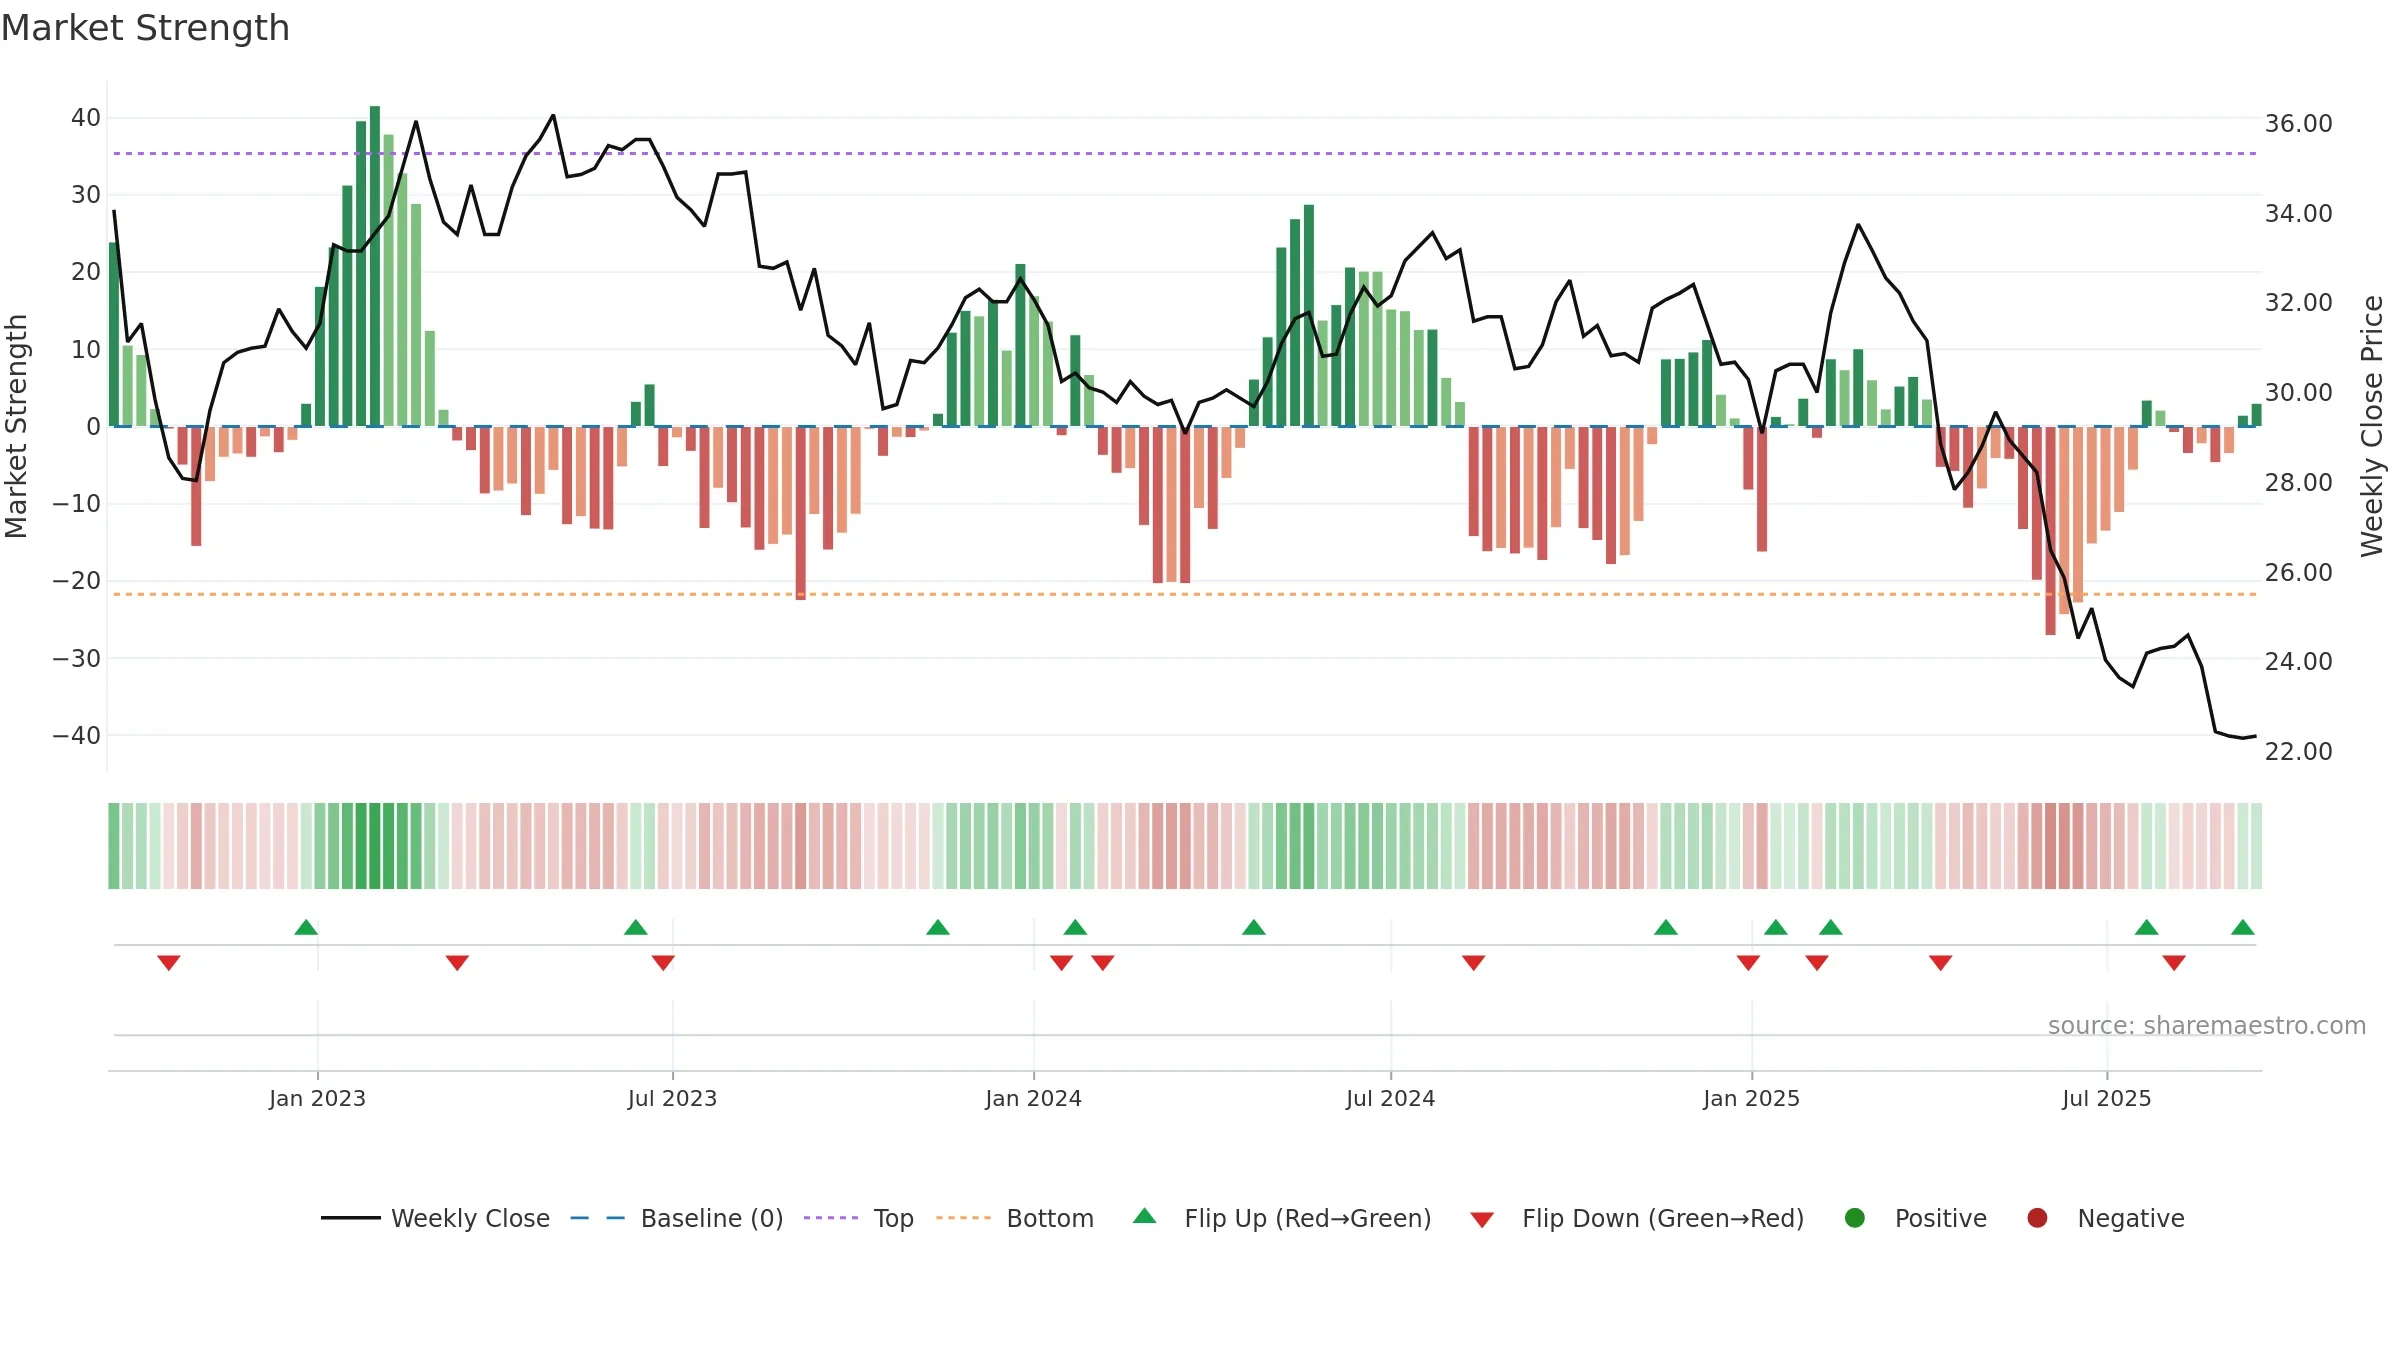Click the orange dotted Bottom legend line sample
The image size is (2400, 1350).
pyautogui.click(x=964, y=1218)
